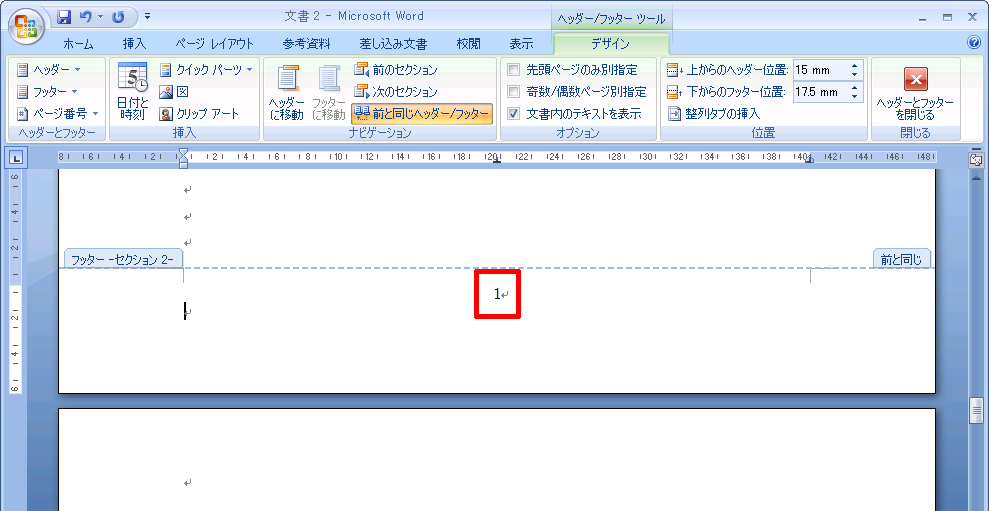Click the ページ番号 icon
Viewport: 989px width, 511px height.
23,114
